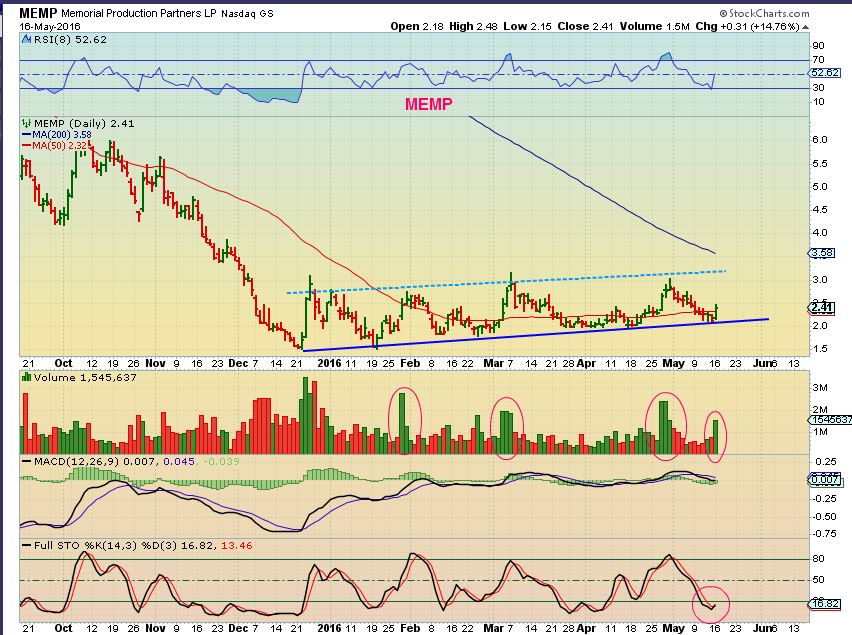Click the MA(50) 2.32 legend text
The height and width of the screenshot is (635, 852).
tap(60, 146)
